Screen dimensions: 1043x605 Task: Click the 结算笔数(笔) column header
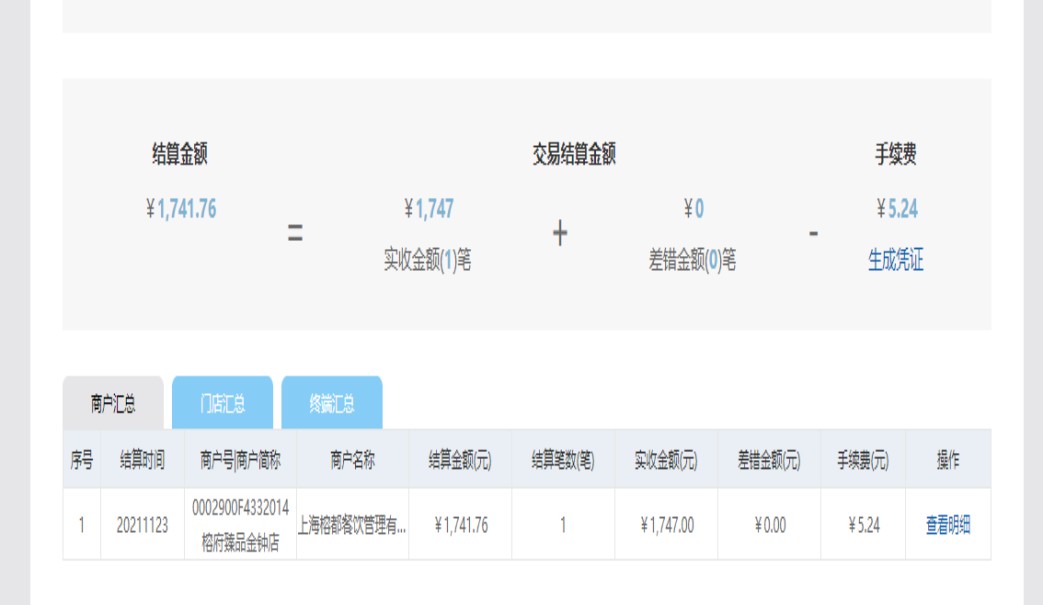click(x=563, y=460)
